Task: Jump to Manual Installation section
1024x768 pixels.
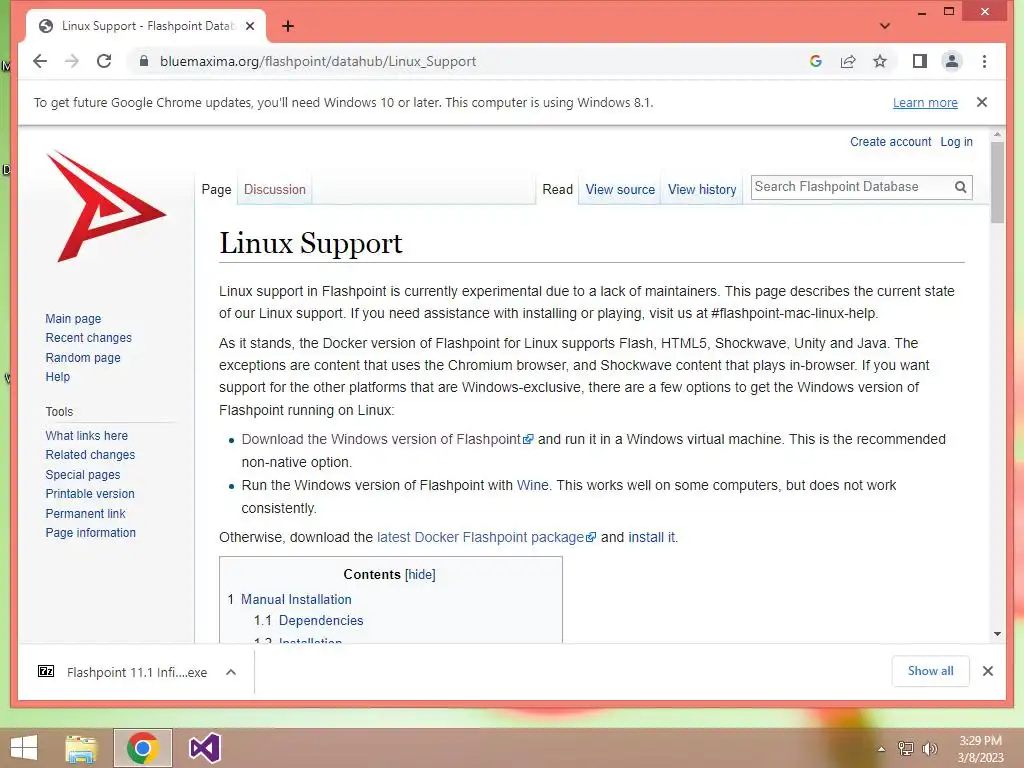Action: (x=296, y=600)
